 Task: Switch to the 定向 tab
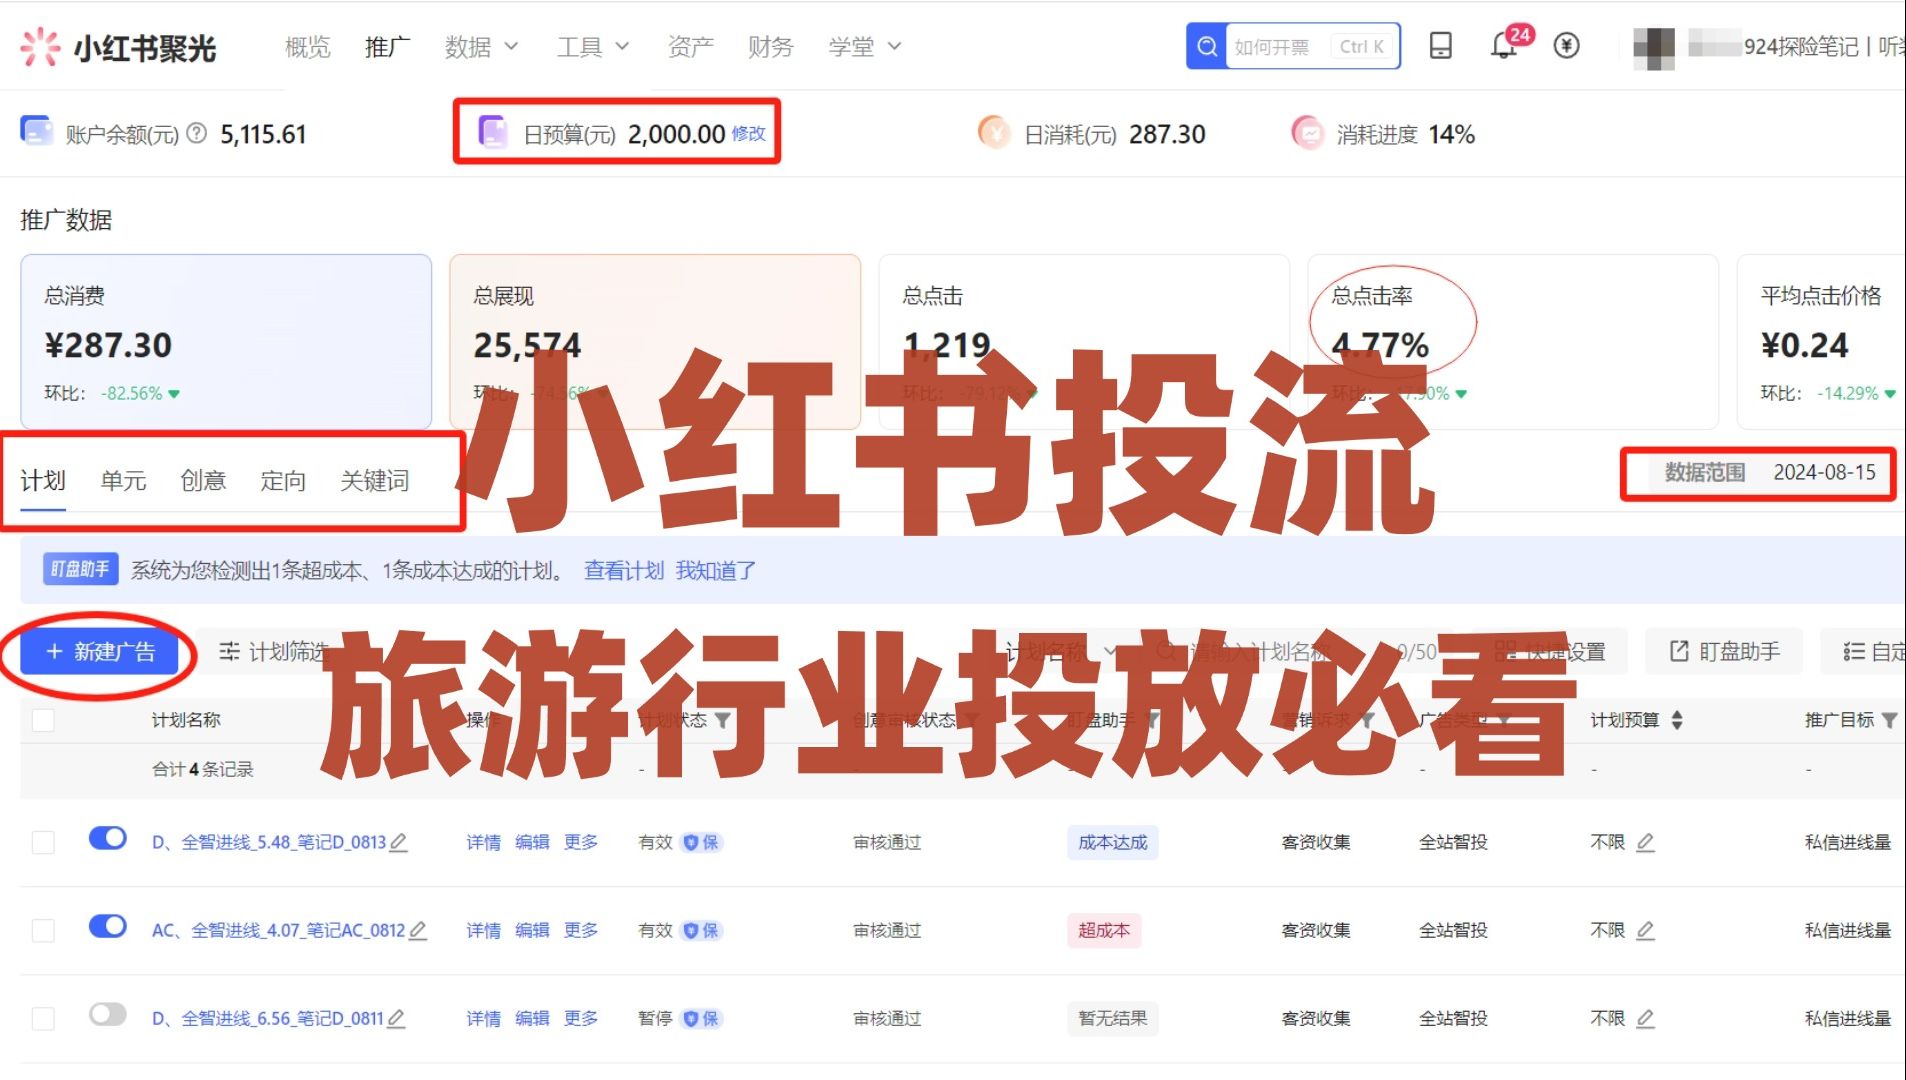(283, 481)
